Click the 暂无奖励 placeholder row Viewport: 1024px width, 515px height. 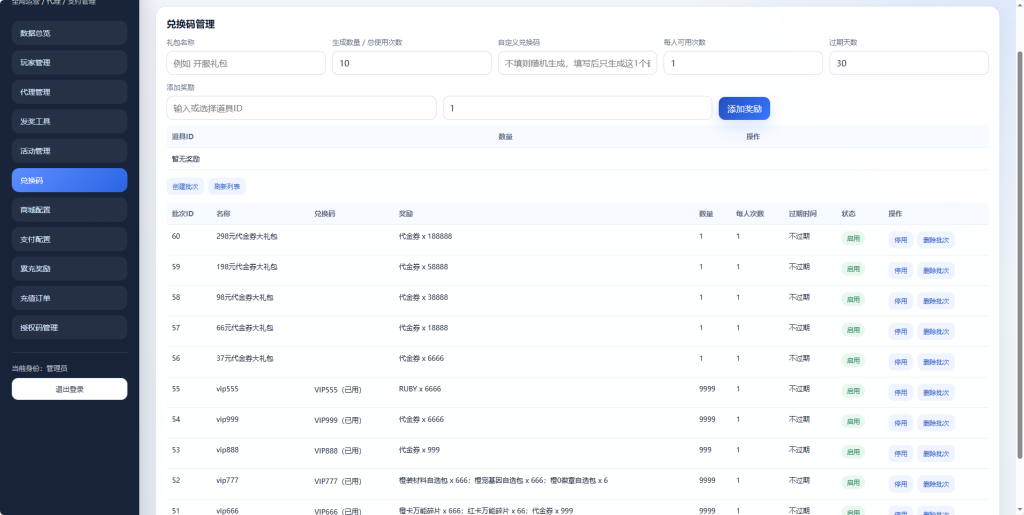point(577,159)
